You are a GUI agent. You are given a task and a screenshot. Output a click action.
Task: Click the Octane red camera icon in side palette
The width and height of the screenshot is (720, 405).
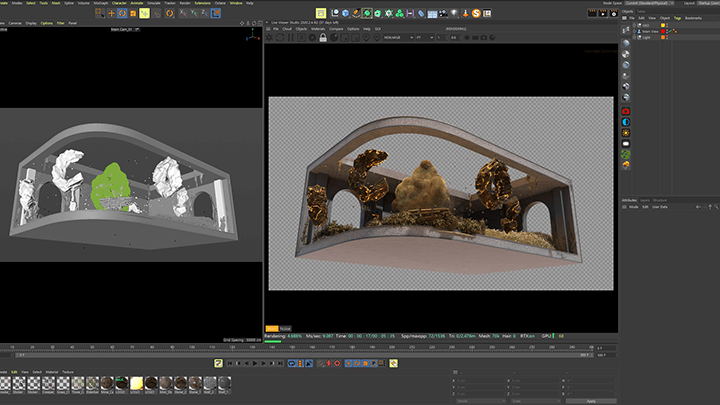[x=625, y=111]
